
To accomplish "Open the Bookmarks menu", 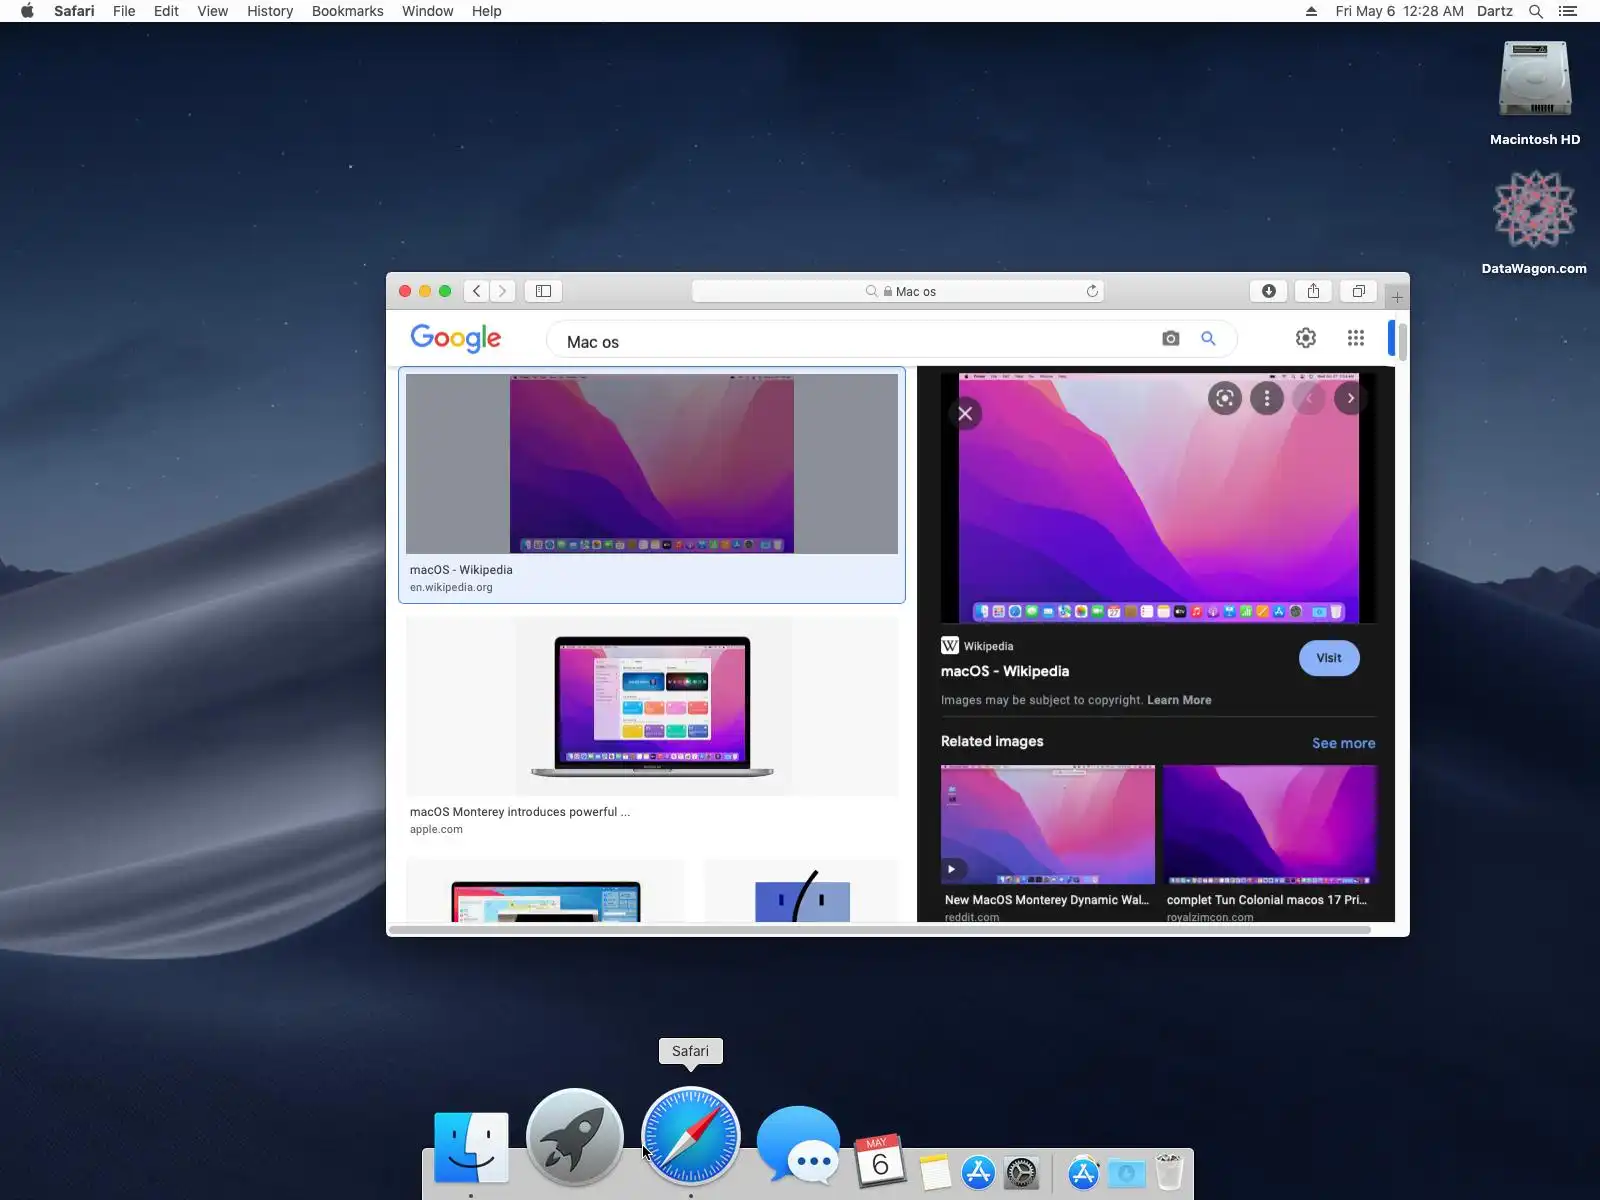I will 347,11.
